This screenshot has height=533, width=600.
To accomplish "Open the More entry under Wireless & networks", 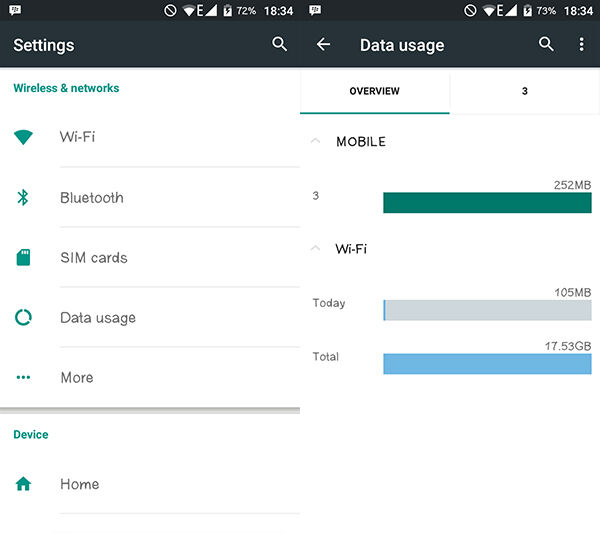I will [x=150, y=377].
